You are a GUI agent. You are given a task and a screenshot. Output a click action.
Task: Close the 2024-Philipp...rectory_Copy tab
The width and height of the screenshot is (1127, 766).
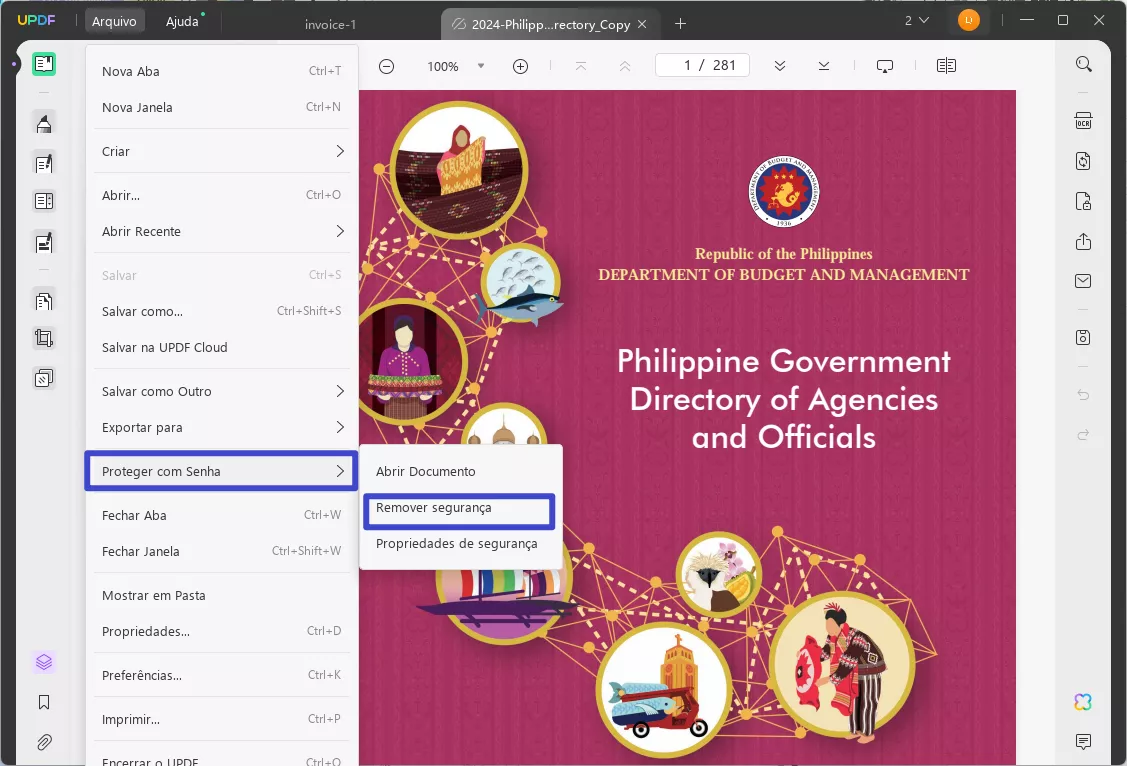[x=642, y=24]
